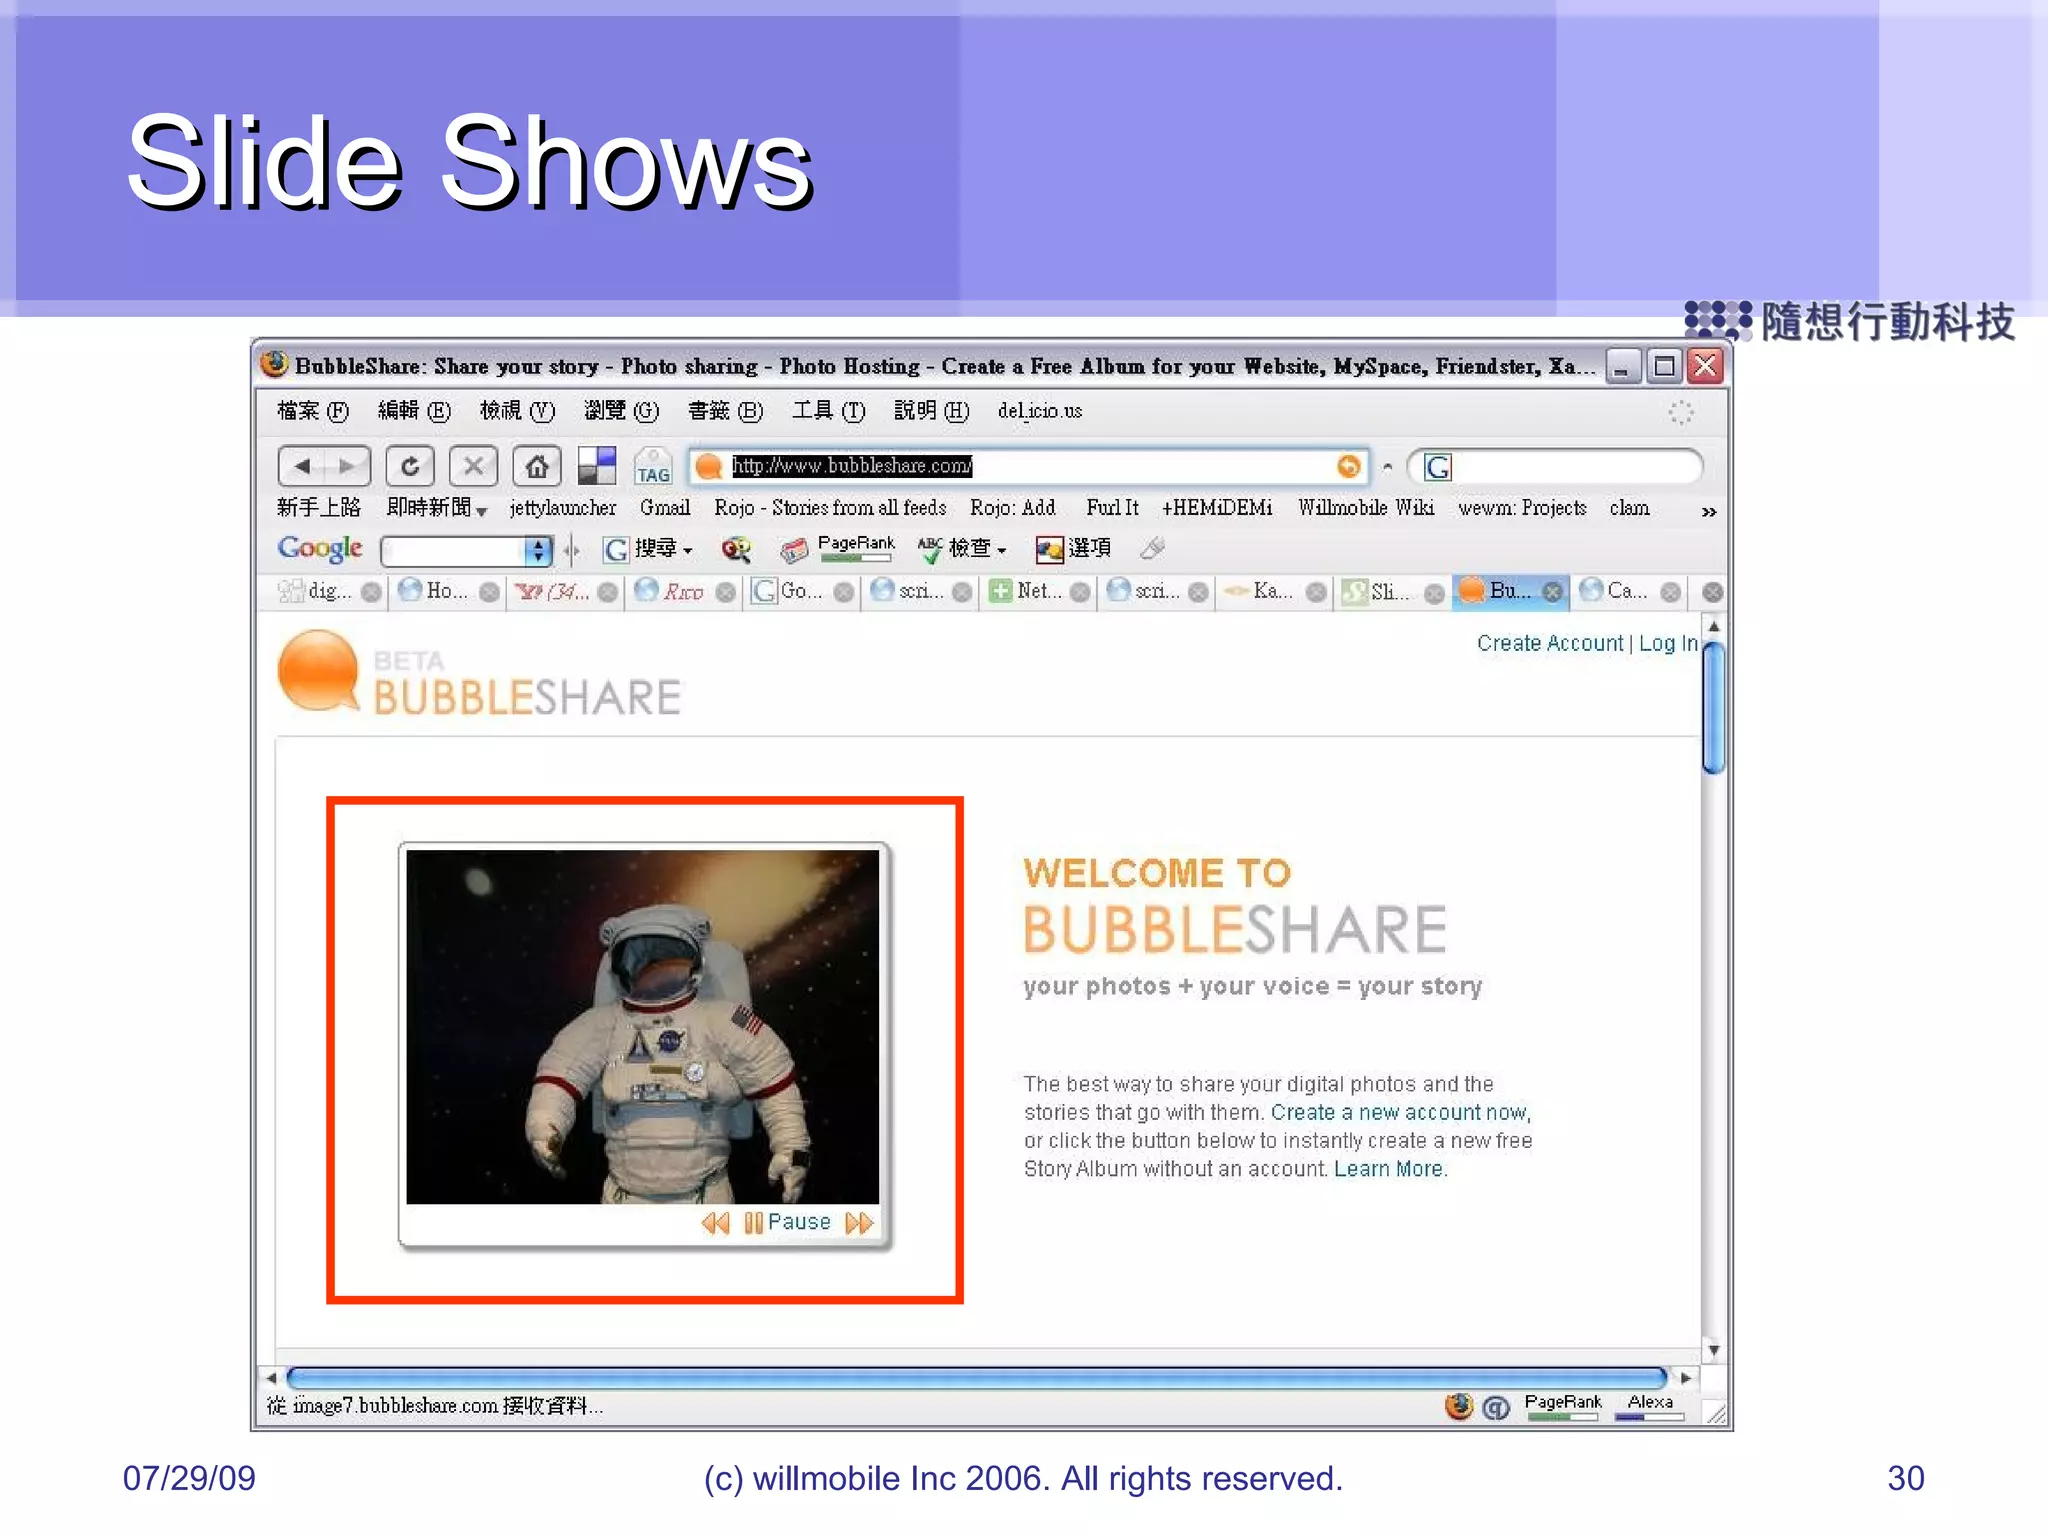Close the Bu... BubbleShare tab

tap(1552, 592)
